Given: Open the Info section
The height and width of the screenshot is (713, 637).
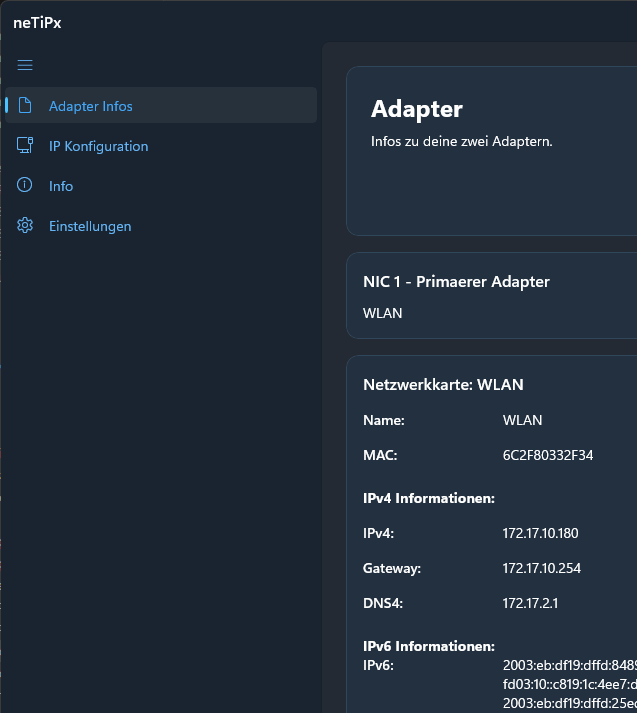Looking at the screenshot, I should 161,186.
